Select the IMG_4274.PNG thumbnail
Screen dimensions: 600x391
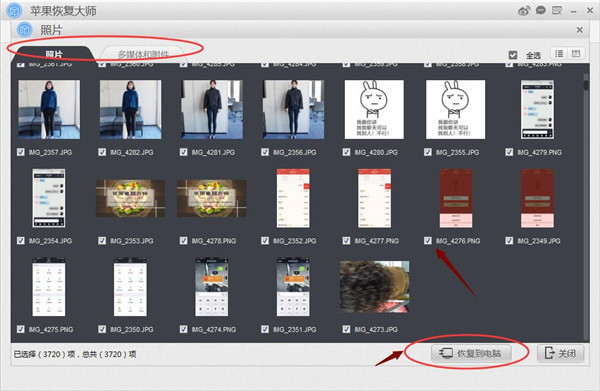coord(212,287)
